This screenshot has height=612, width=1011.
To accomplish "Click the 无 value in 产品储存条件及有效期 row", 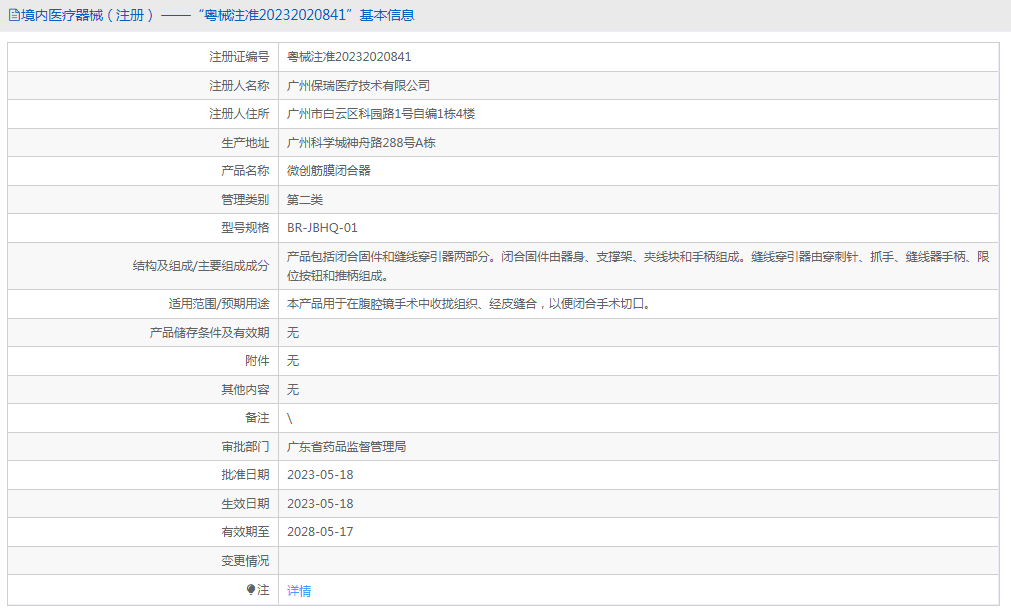I will point(293,333).
